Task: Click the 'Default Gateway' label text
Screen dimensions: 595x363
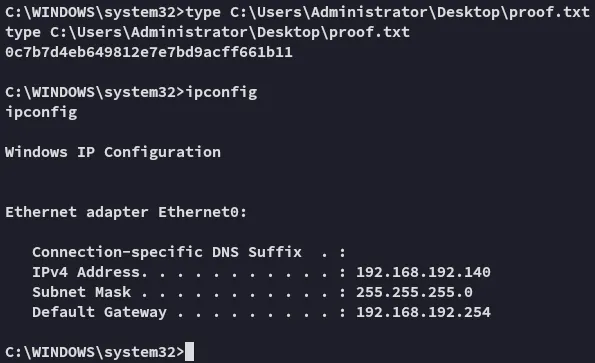Action: (99, 313)
